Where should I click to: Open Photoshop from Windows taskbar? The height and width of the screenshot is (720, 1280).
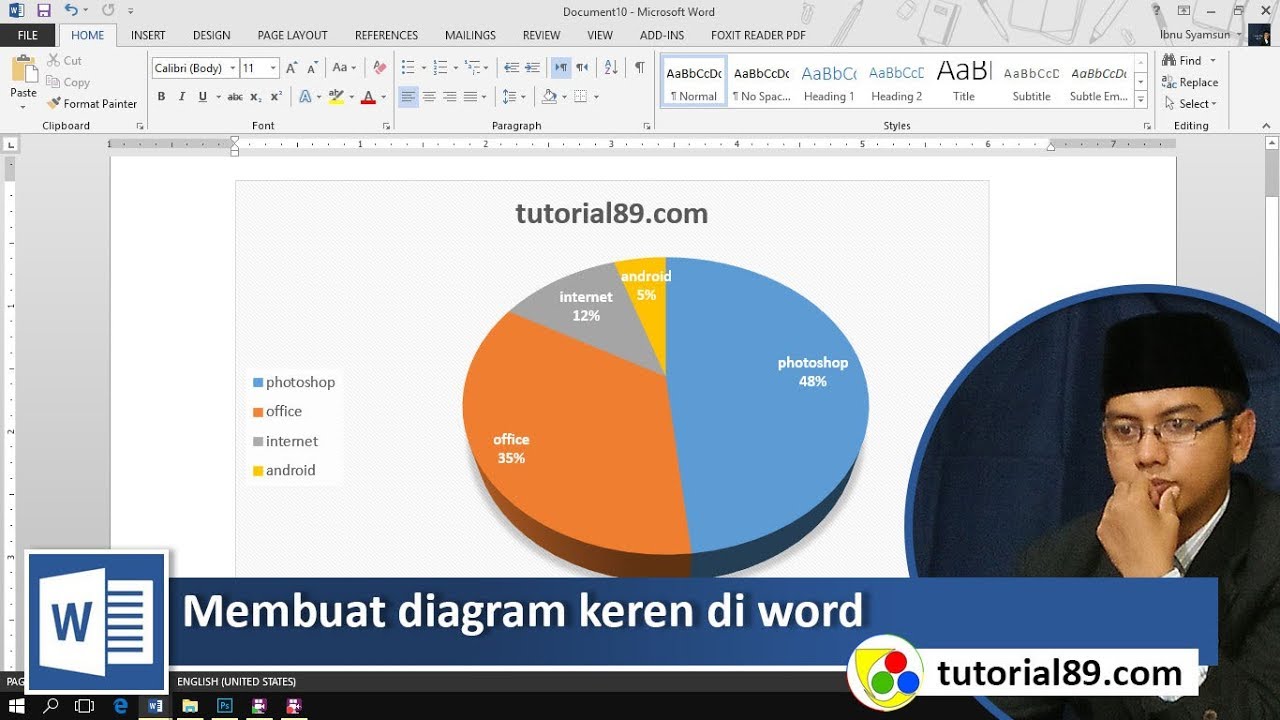[x=225, y=706]
